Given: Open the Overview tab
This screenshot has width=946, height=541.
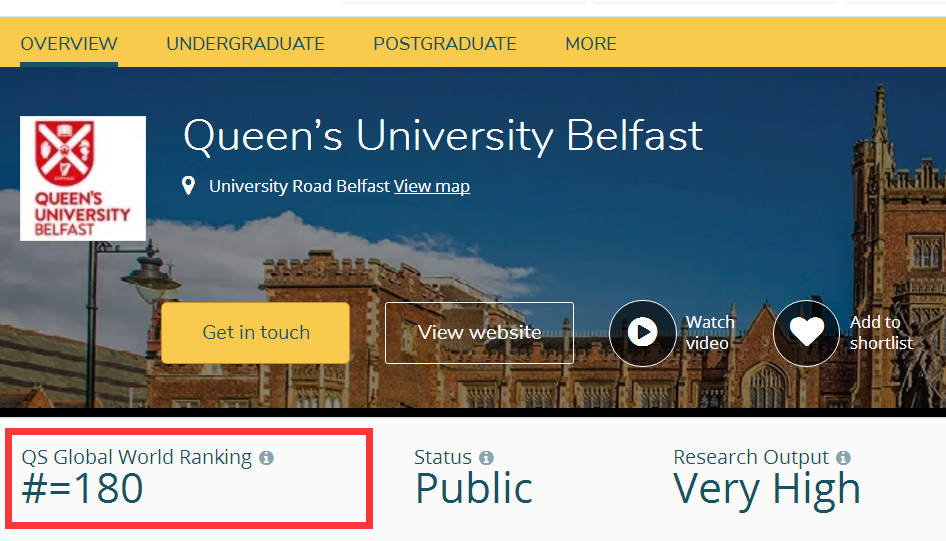Looking at the screenshot, I should click(69, 44).
